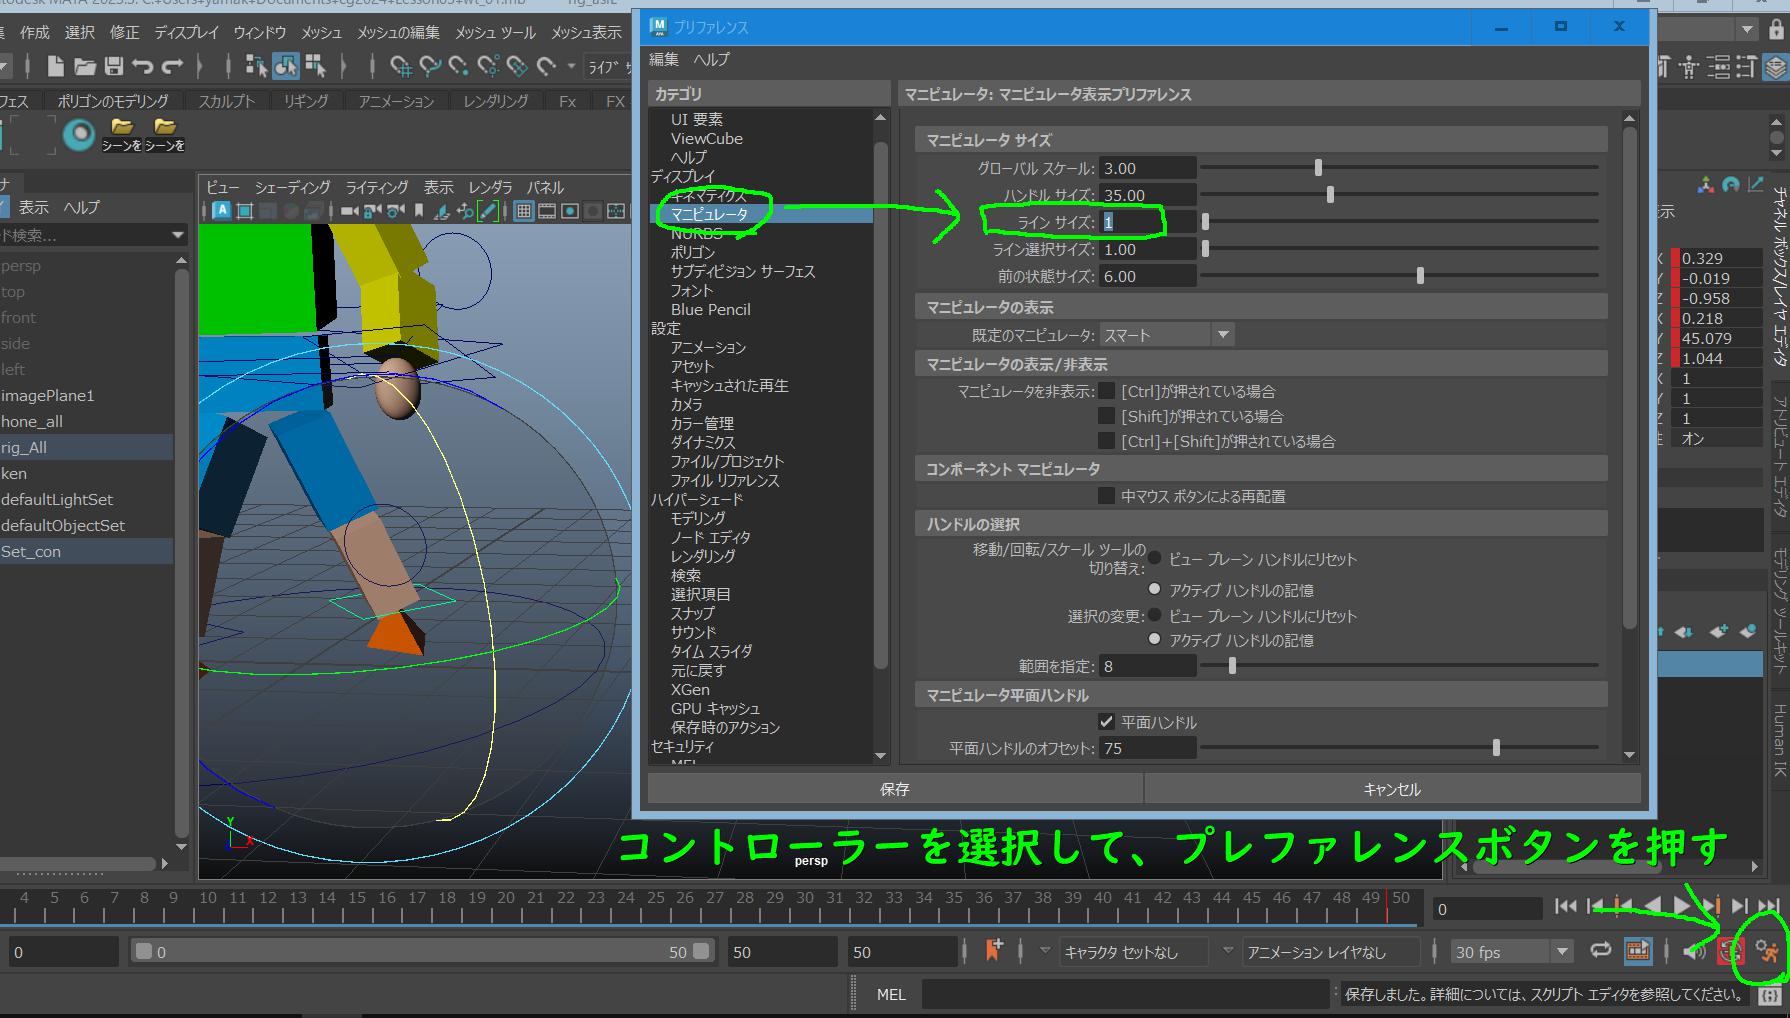Viewport: 1790px width, 1018px height.
Task: Adjust the 前の状態サイズ slider handle
Action: 1420,276
